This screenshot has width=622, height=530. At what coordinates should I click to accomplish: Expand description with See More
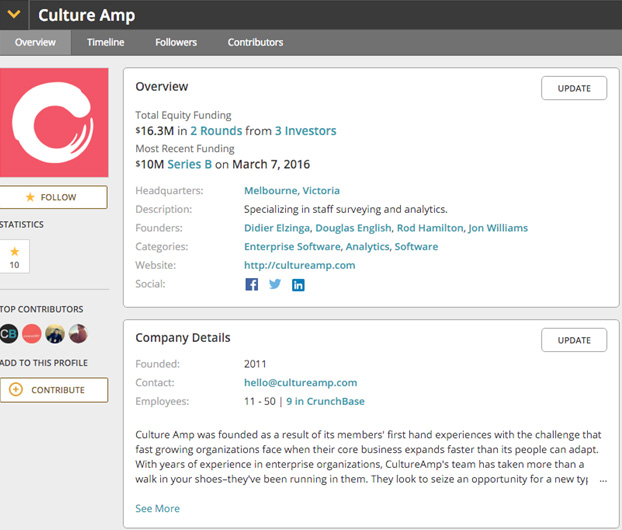tap(157, 509)
